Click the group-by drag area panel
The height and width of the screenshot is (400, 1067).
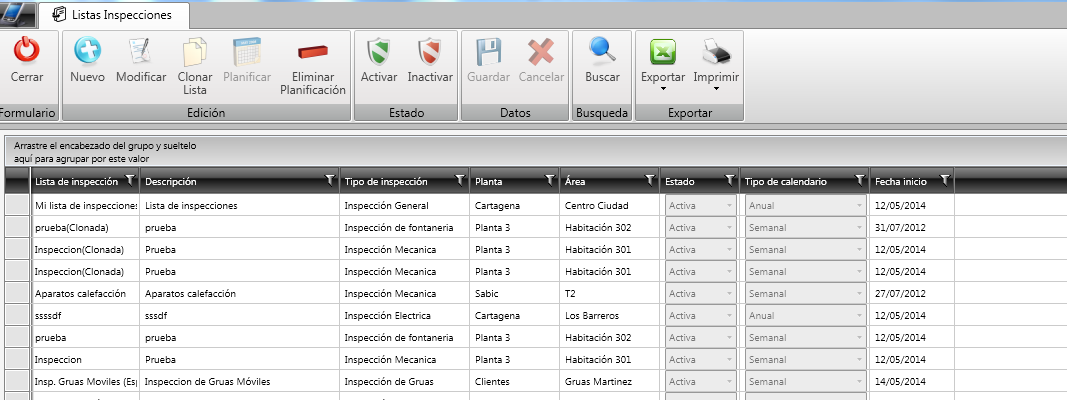click(534, 152)
